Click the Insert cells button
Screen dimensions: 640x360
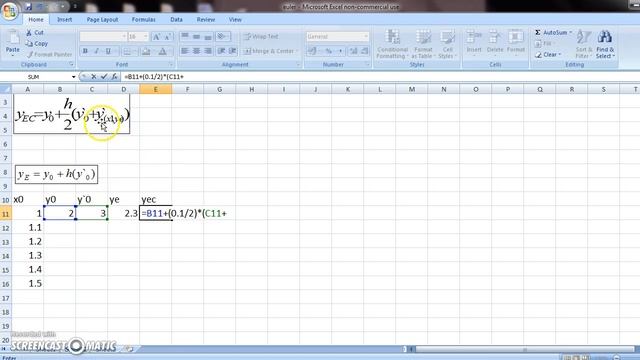click(x=474, y=42)
